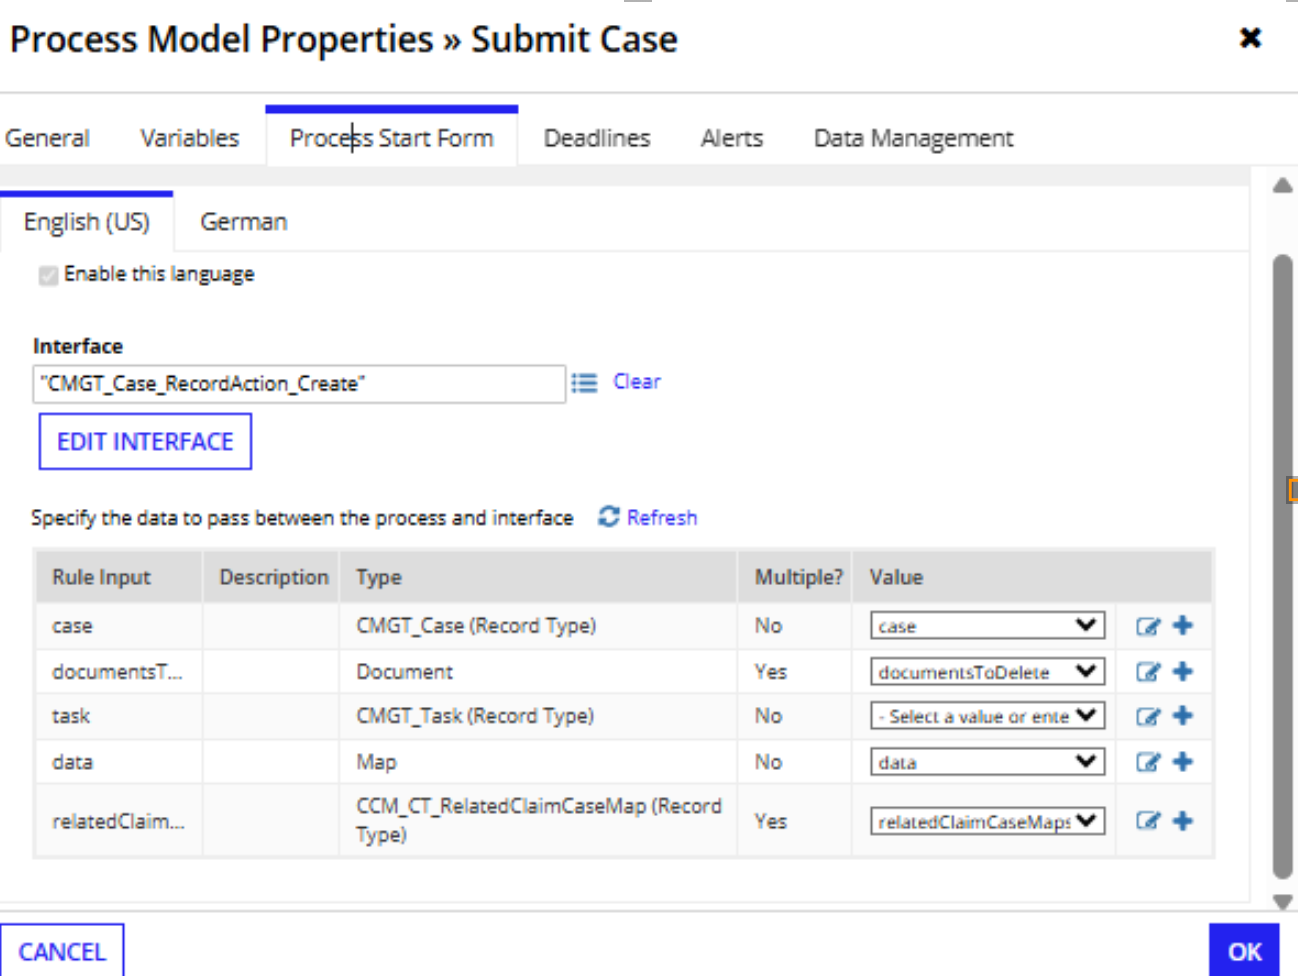Click the scrollbar down arrow
Viewport: 1298px width, 976px height.
pyautogui.click(x=1283, y=901)
